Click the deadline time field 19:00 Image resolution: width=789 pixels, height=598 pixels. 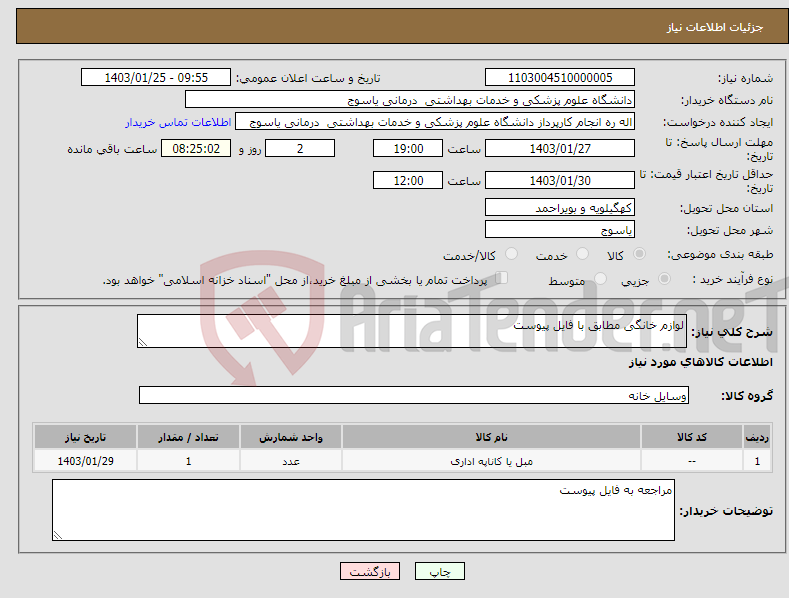pos(408,148)
